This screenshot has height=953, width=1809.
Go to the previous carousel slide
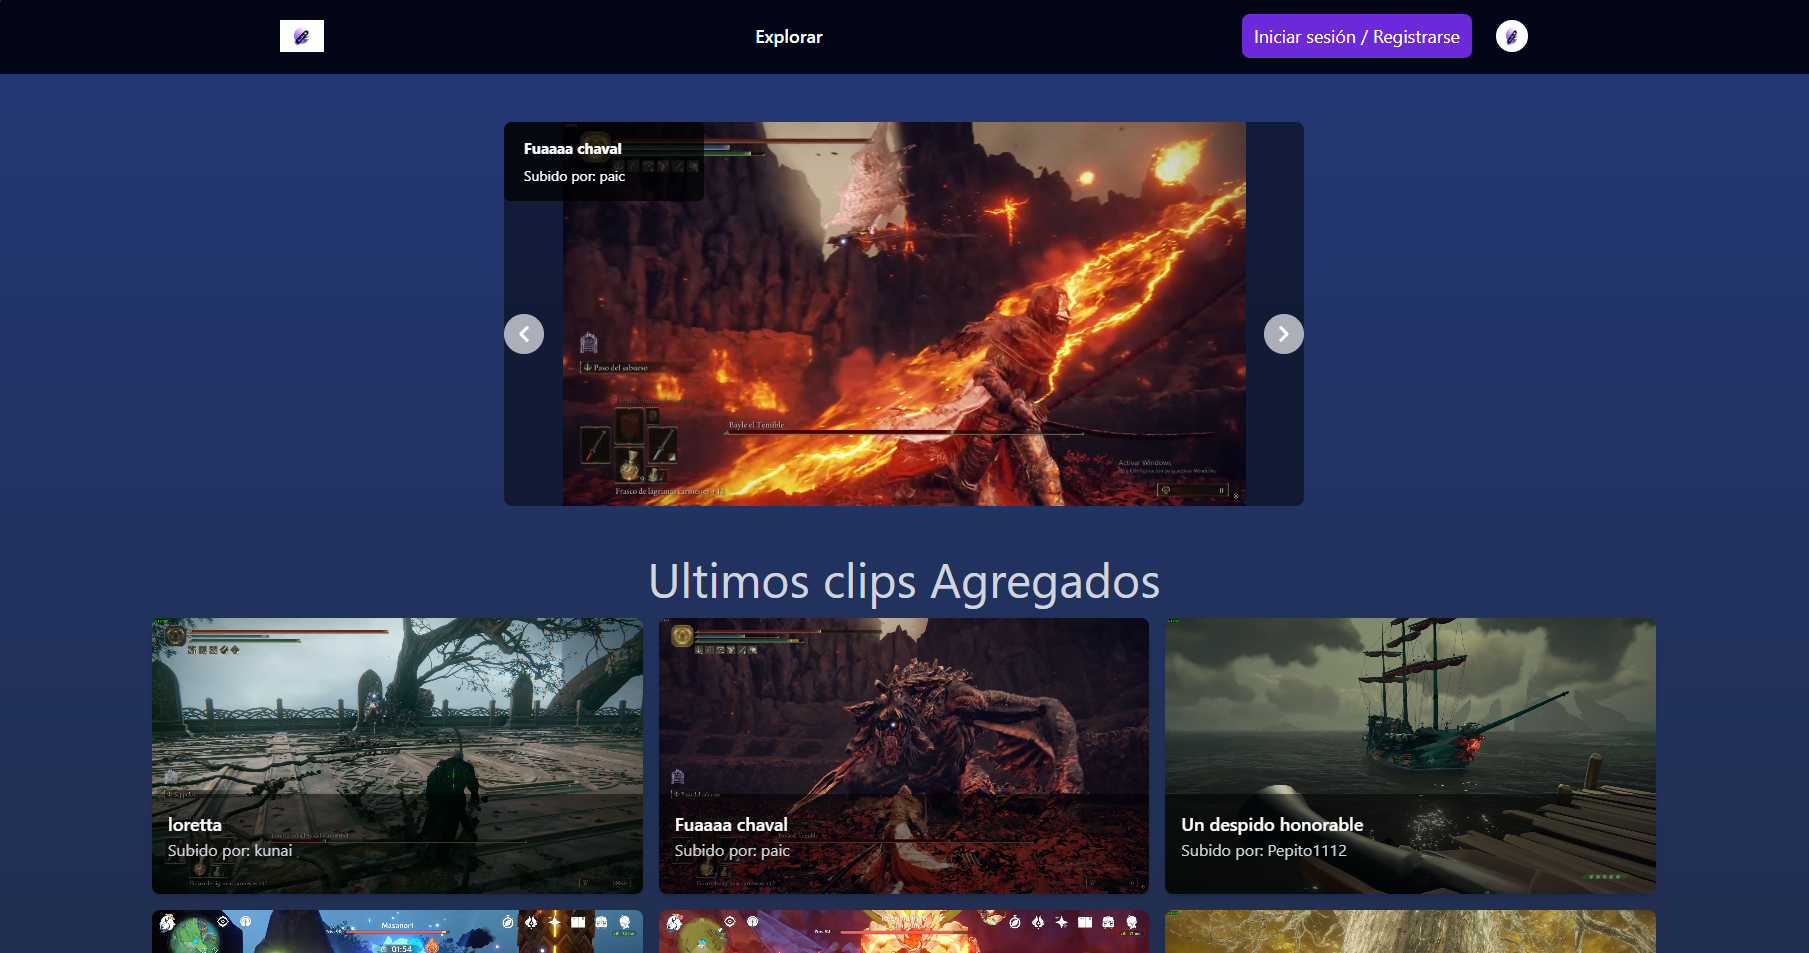pyautogui.click(x=524, y=334)
